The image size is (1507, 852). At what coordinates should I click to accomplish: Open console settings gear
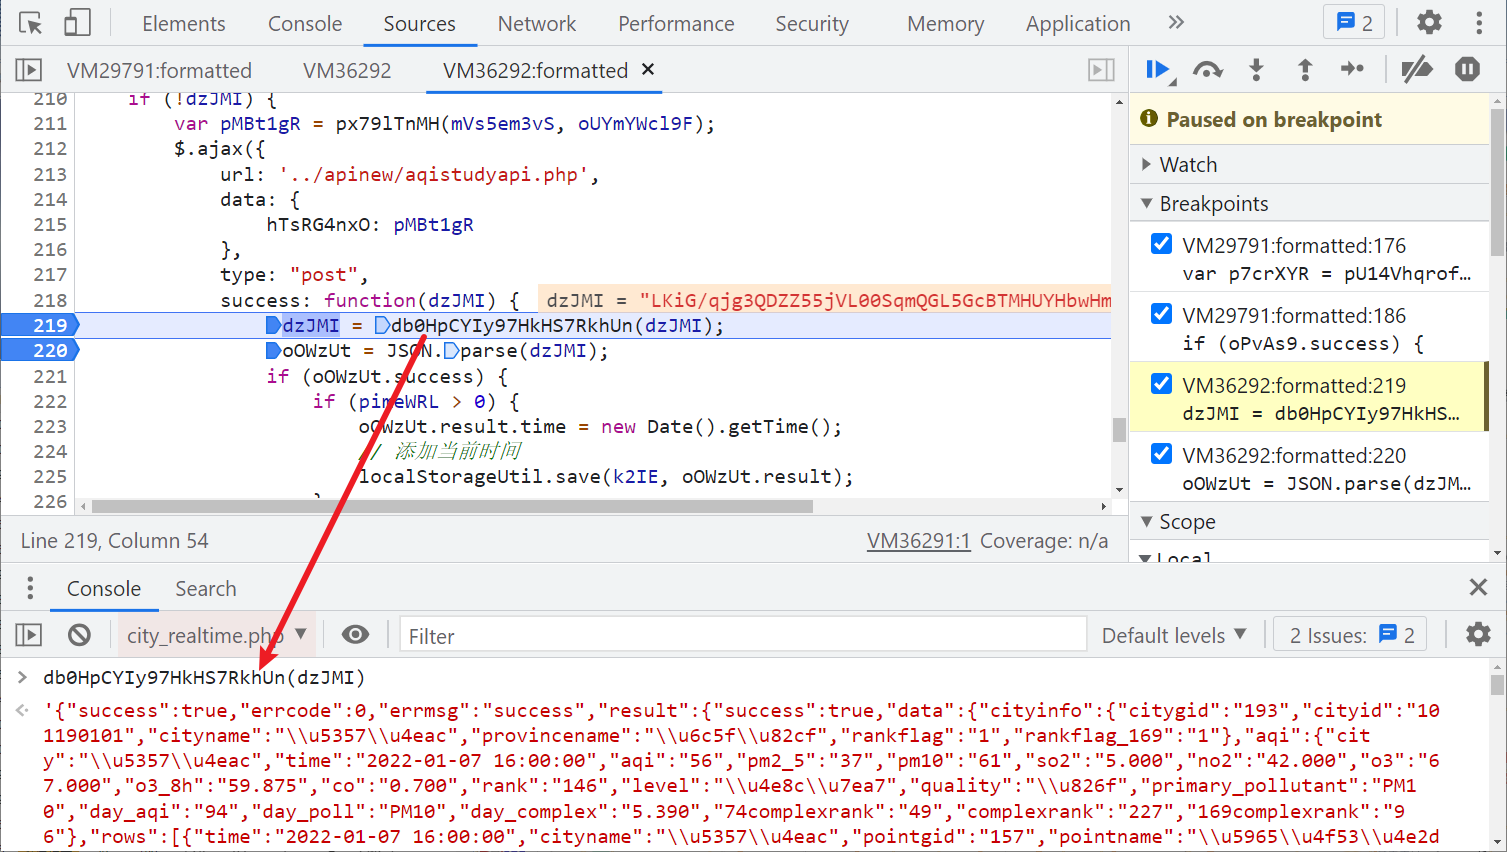pyautogui.click(x=1478, y=634)
